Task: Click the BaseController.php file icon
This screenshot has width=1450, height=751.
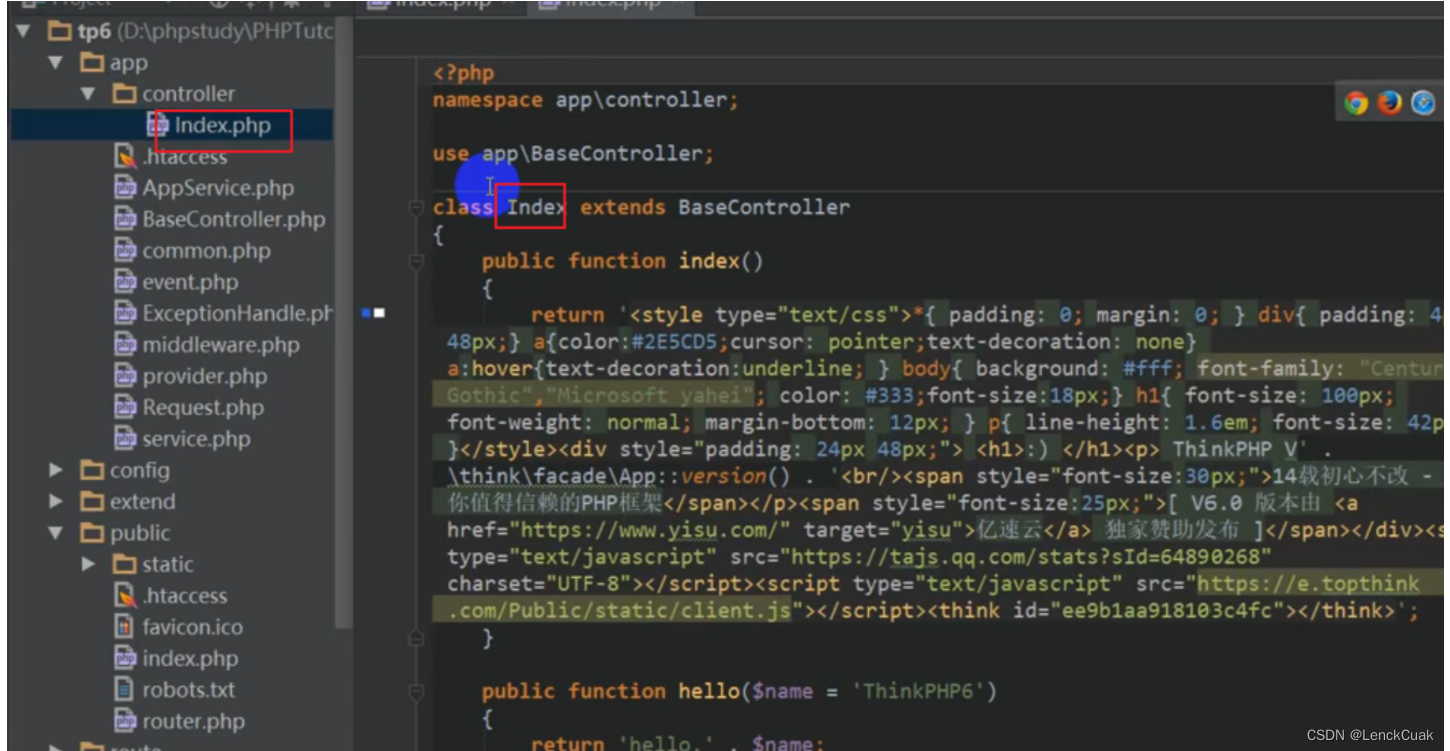Action: (125, 219)
